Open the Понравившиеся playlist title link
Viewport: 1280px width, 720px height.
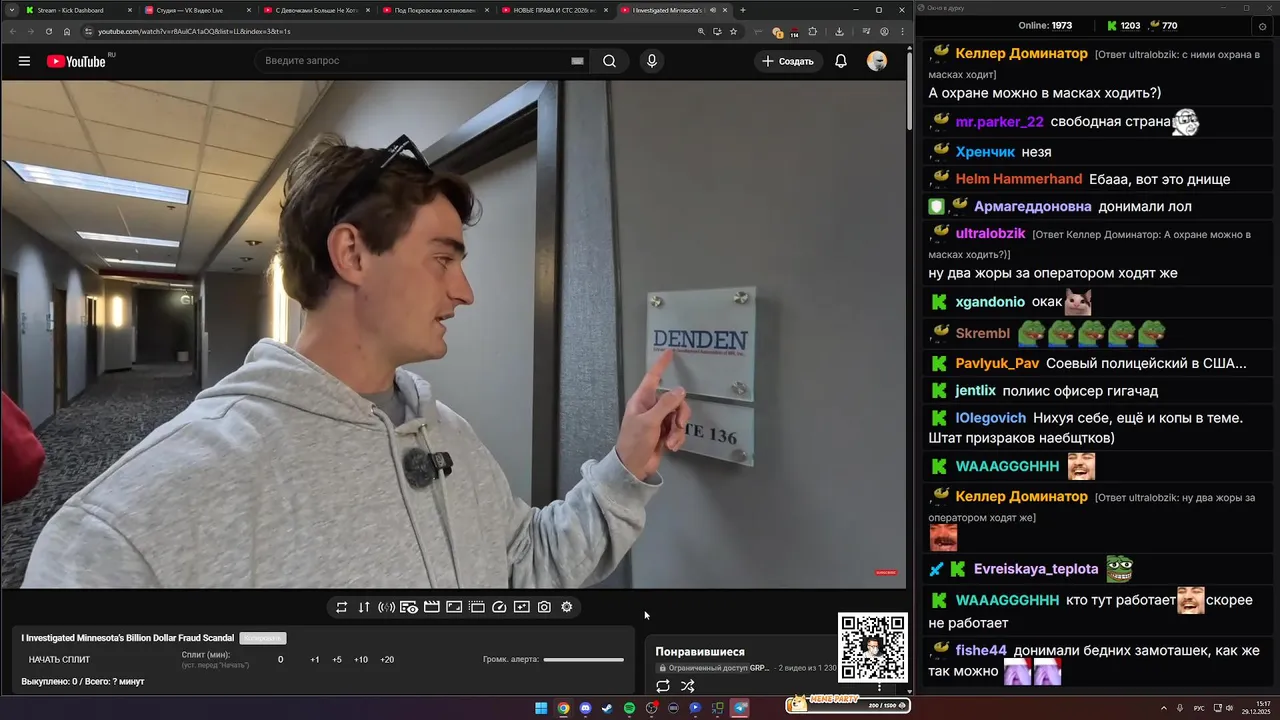[x=700, y=651]
